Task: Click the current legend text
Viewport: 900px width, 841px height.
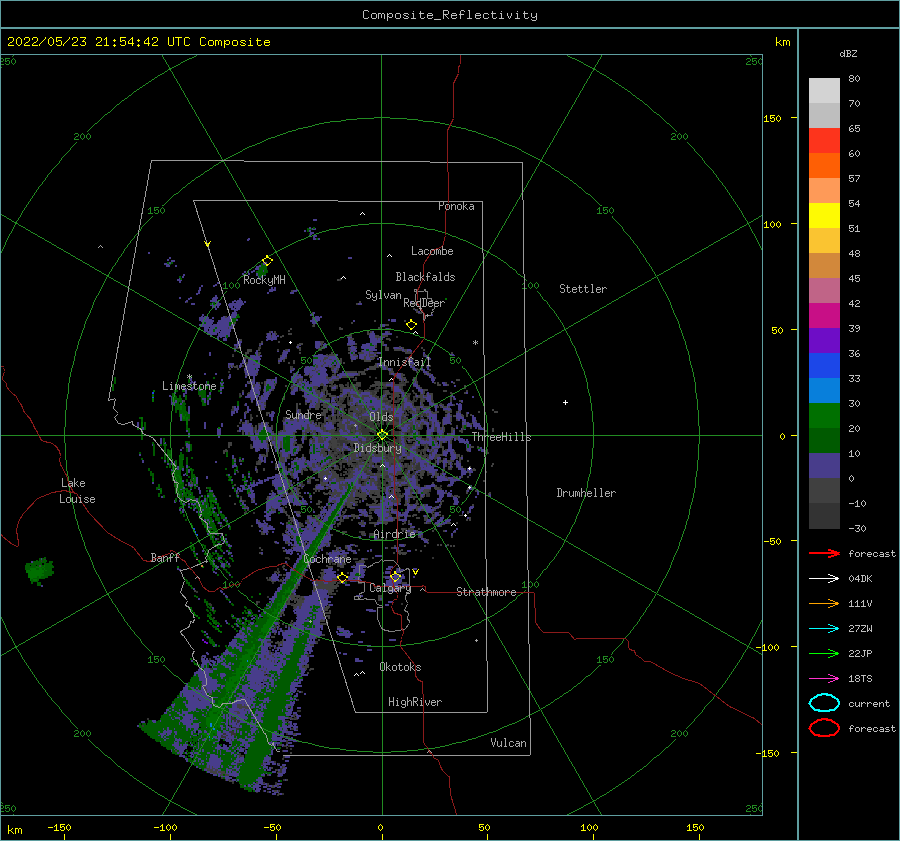Action: (869, 704)
